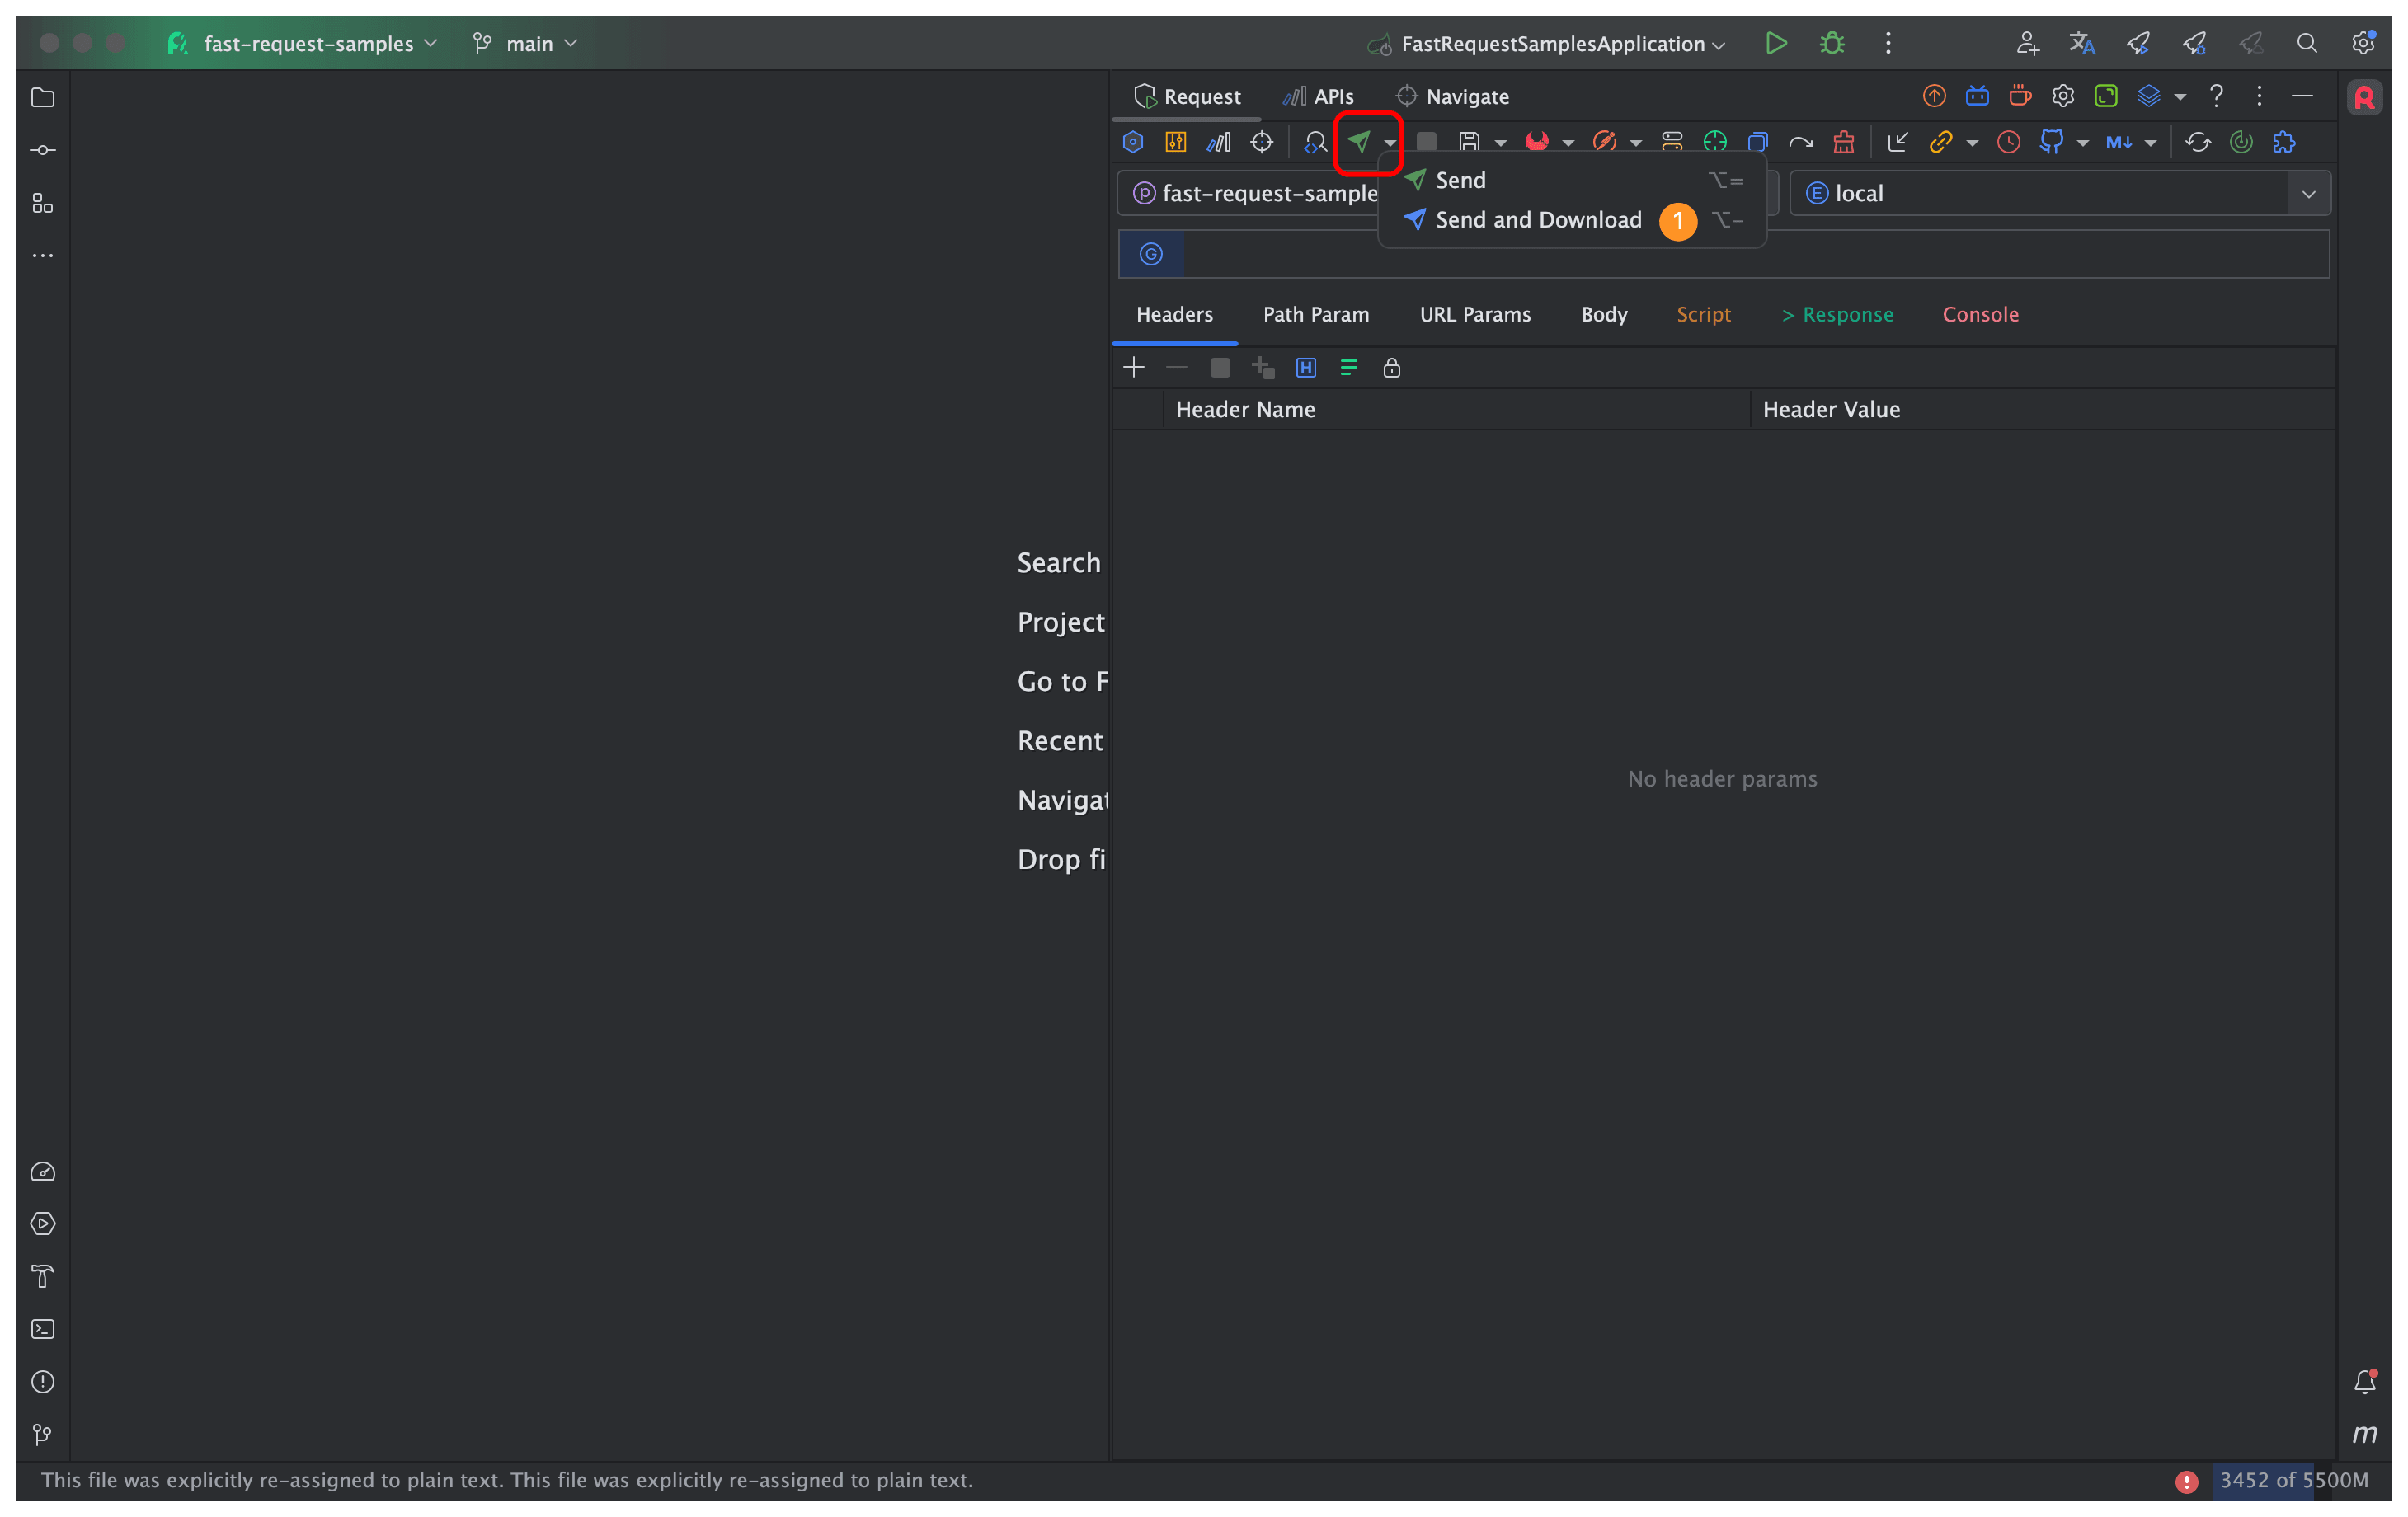
Task: Click the green Send request icon
Action: (1360, 141)
